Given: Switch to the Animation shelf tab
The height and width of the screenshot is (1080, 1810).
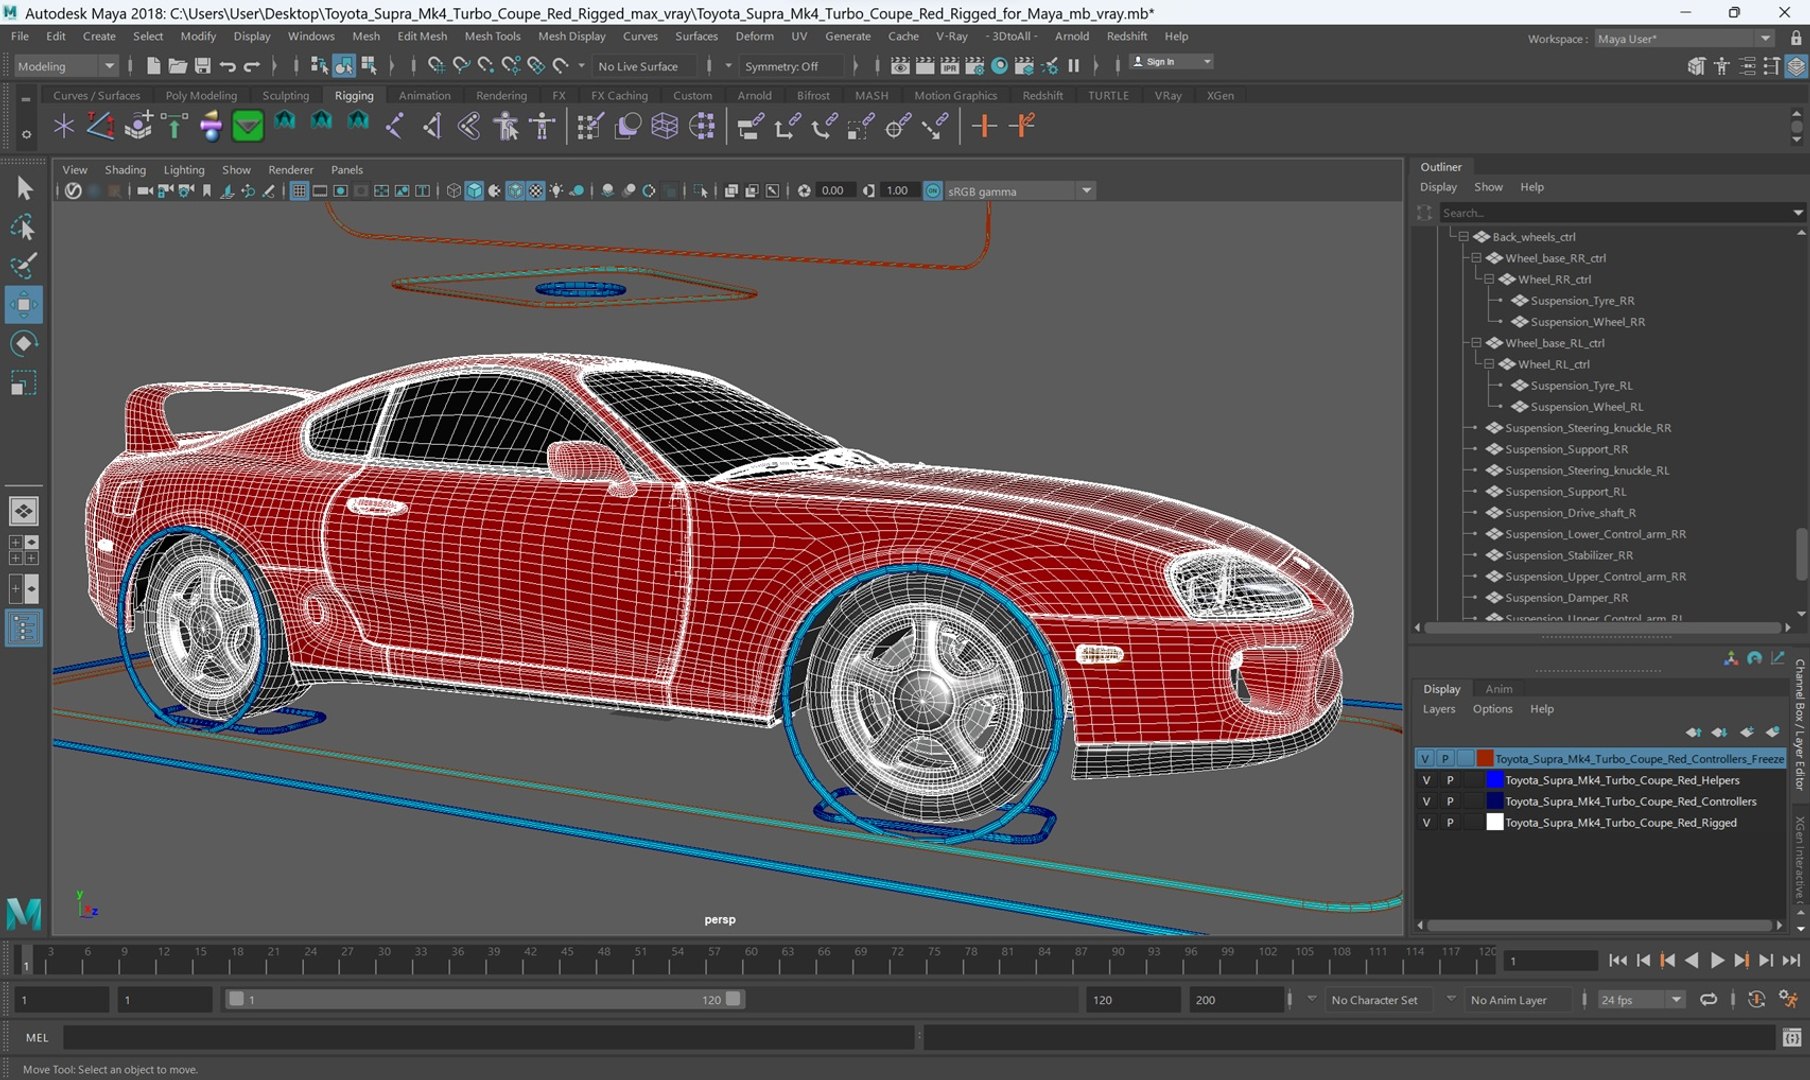Looking at the screenshot, I should (x=424, y=96).
